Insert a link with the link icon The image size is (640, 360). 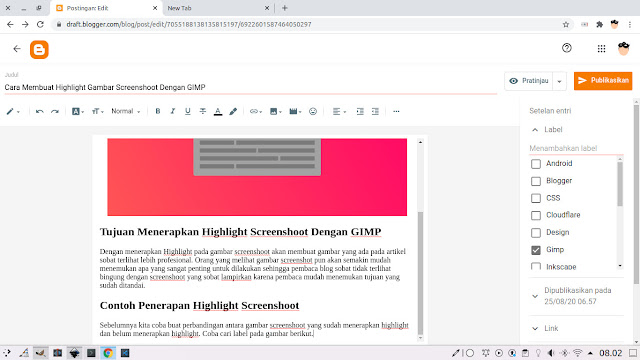256,111
